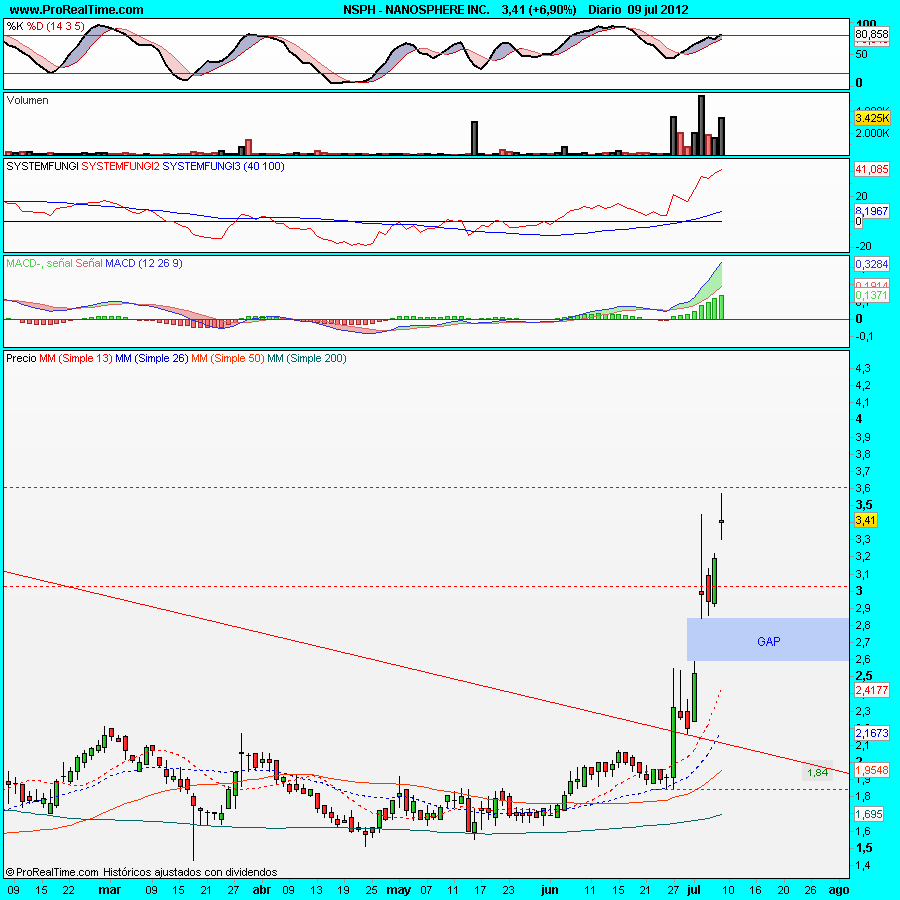Select the blue 8,1967 value tag

(872, 211)
